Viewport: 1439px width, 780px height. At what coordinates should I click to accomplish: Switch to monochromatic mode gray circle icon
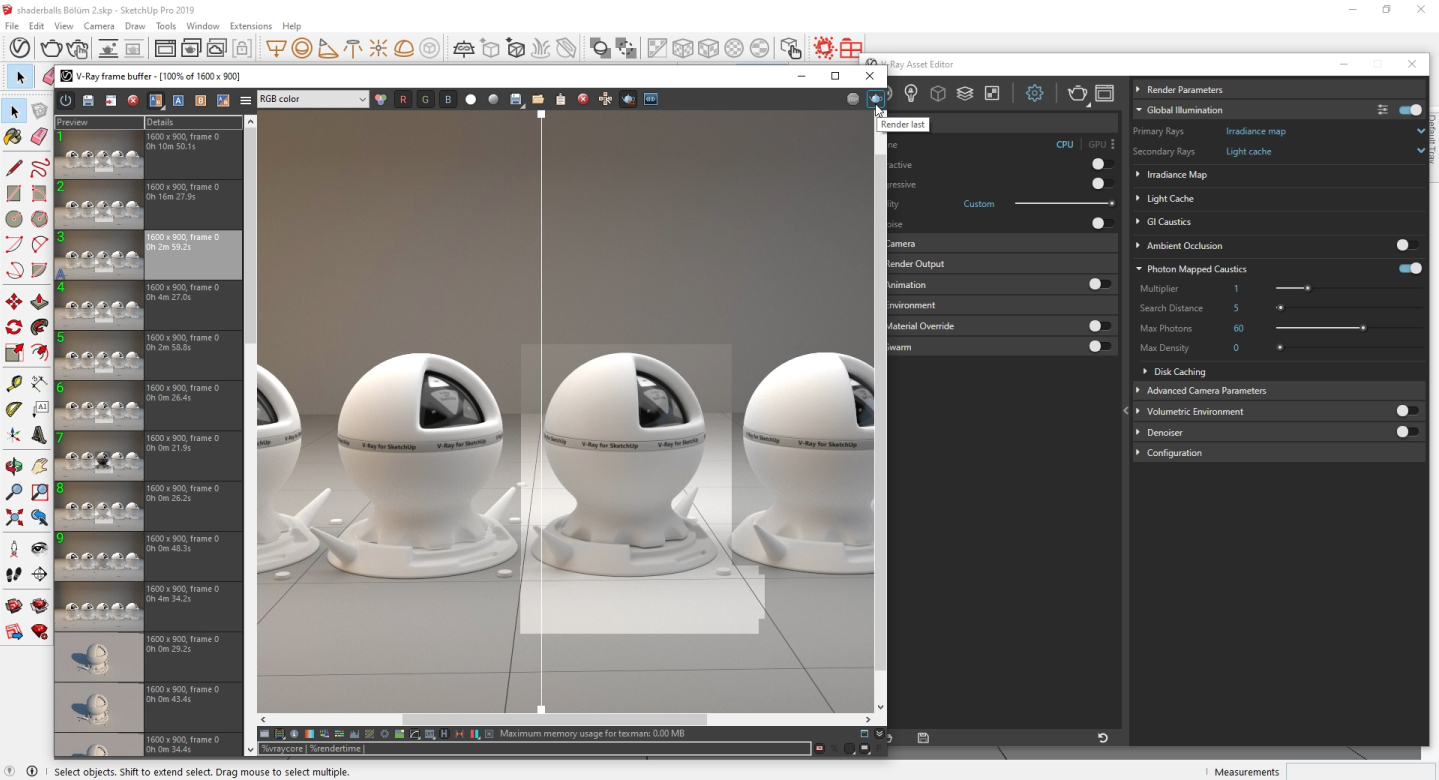(x=493, y=100)
